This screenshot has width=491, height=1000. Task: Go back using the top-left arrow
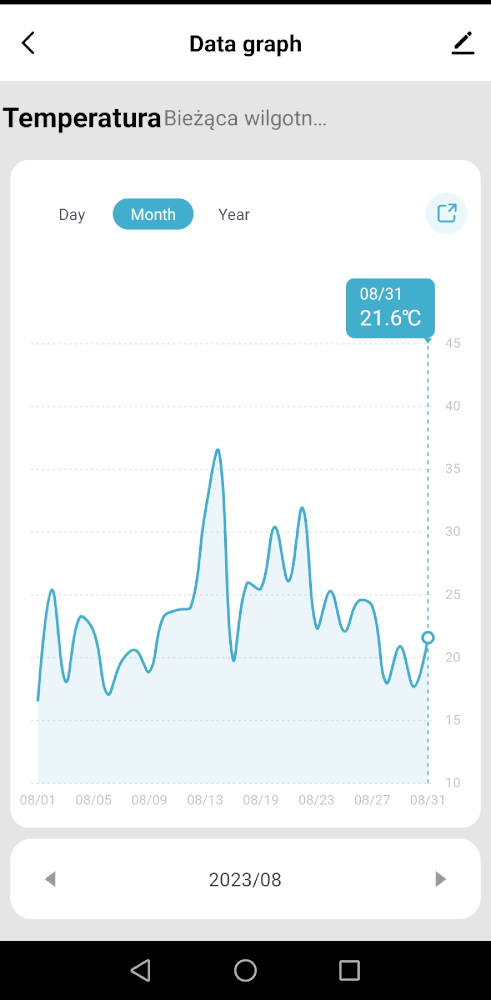pos(28,43)
